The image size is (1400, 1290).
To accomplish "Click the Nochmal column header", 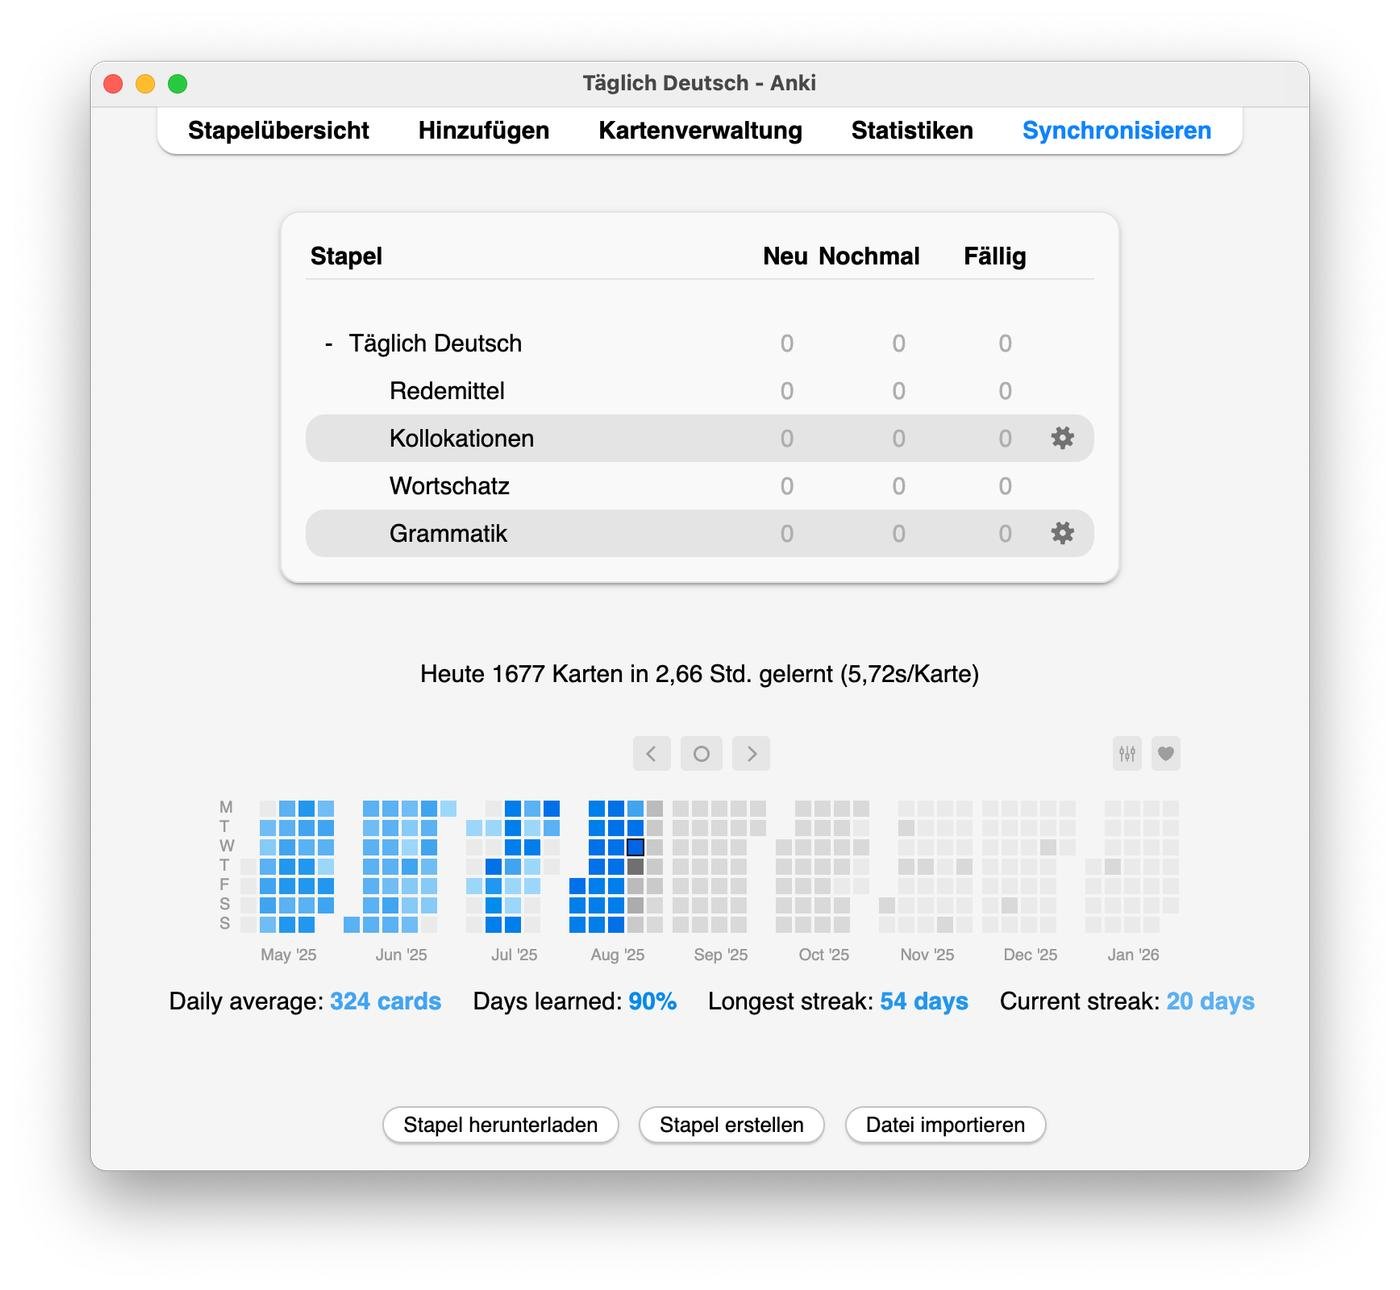I will 869,256.
